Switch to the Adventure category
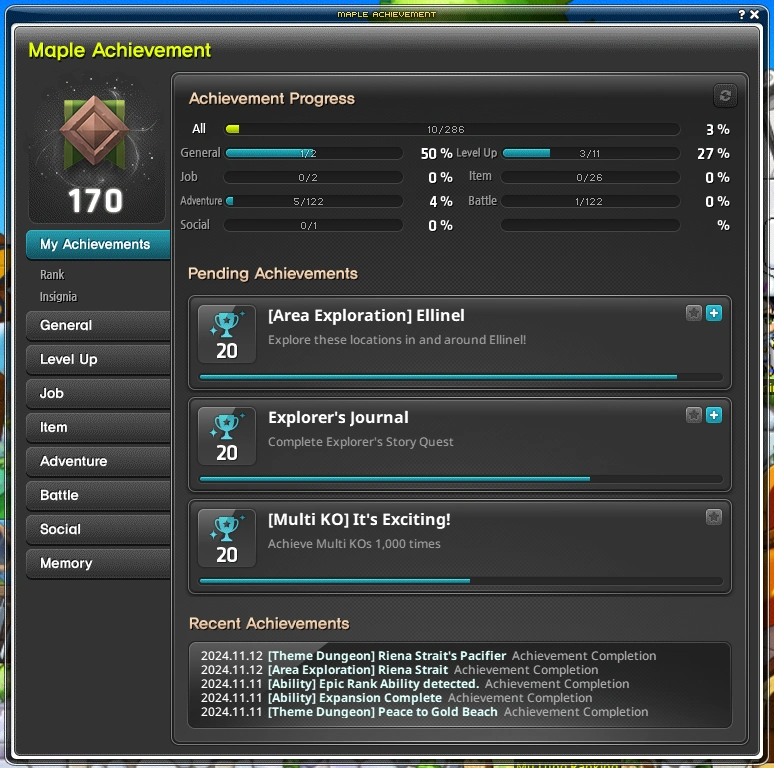This screenshot has height=768, width=774. (x=98, y=461)
